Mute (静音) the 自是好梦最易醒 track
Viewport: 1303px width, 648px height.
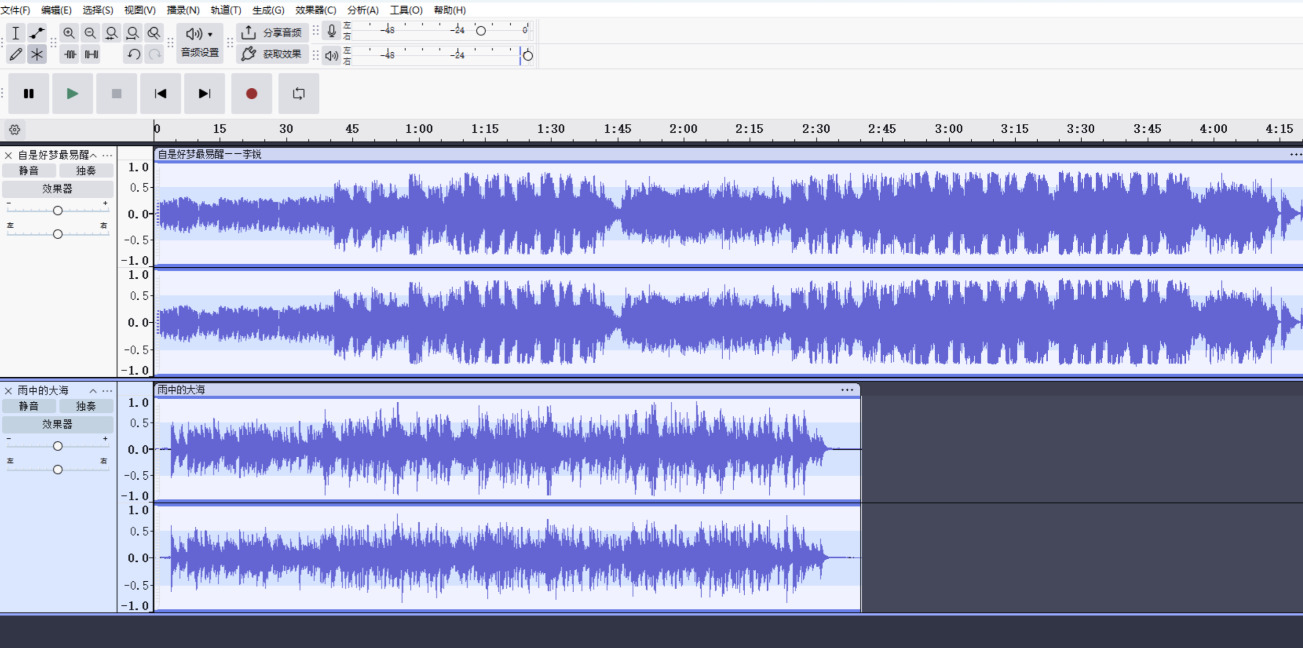point(29,171)
